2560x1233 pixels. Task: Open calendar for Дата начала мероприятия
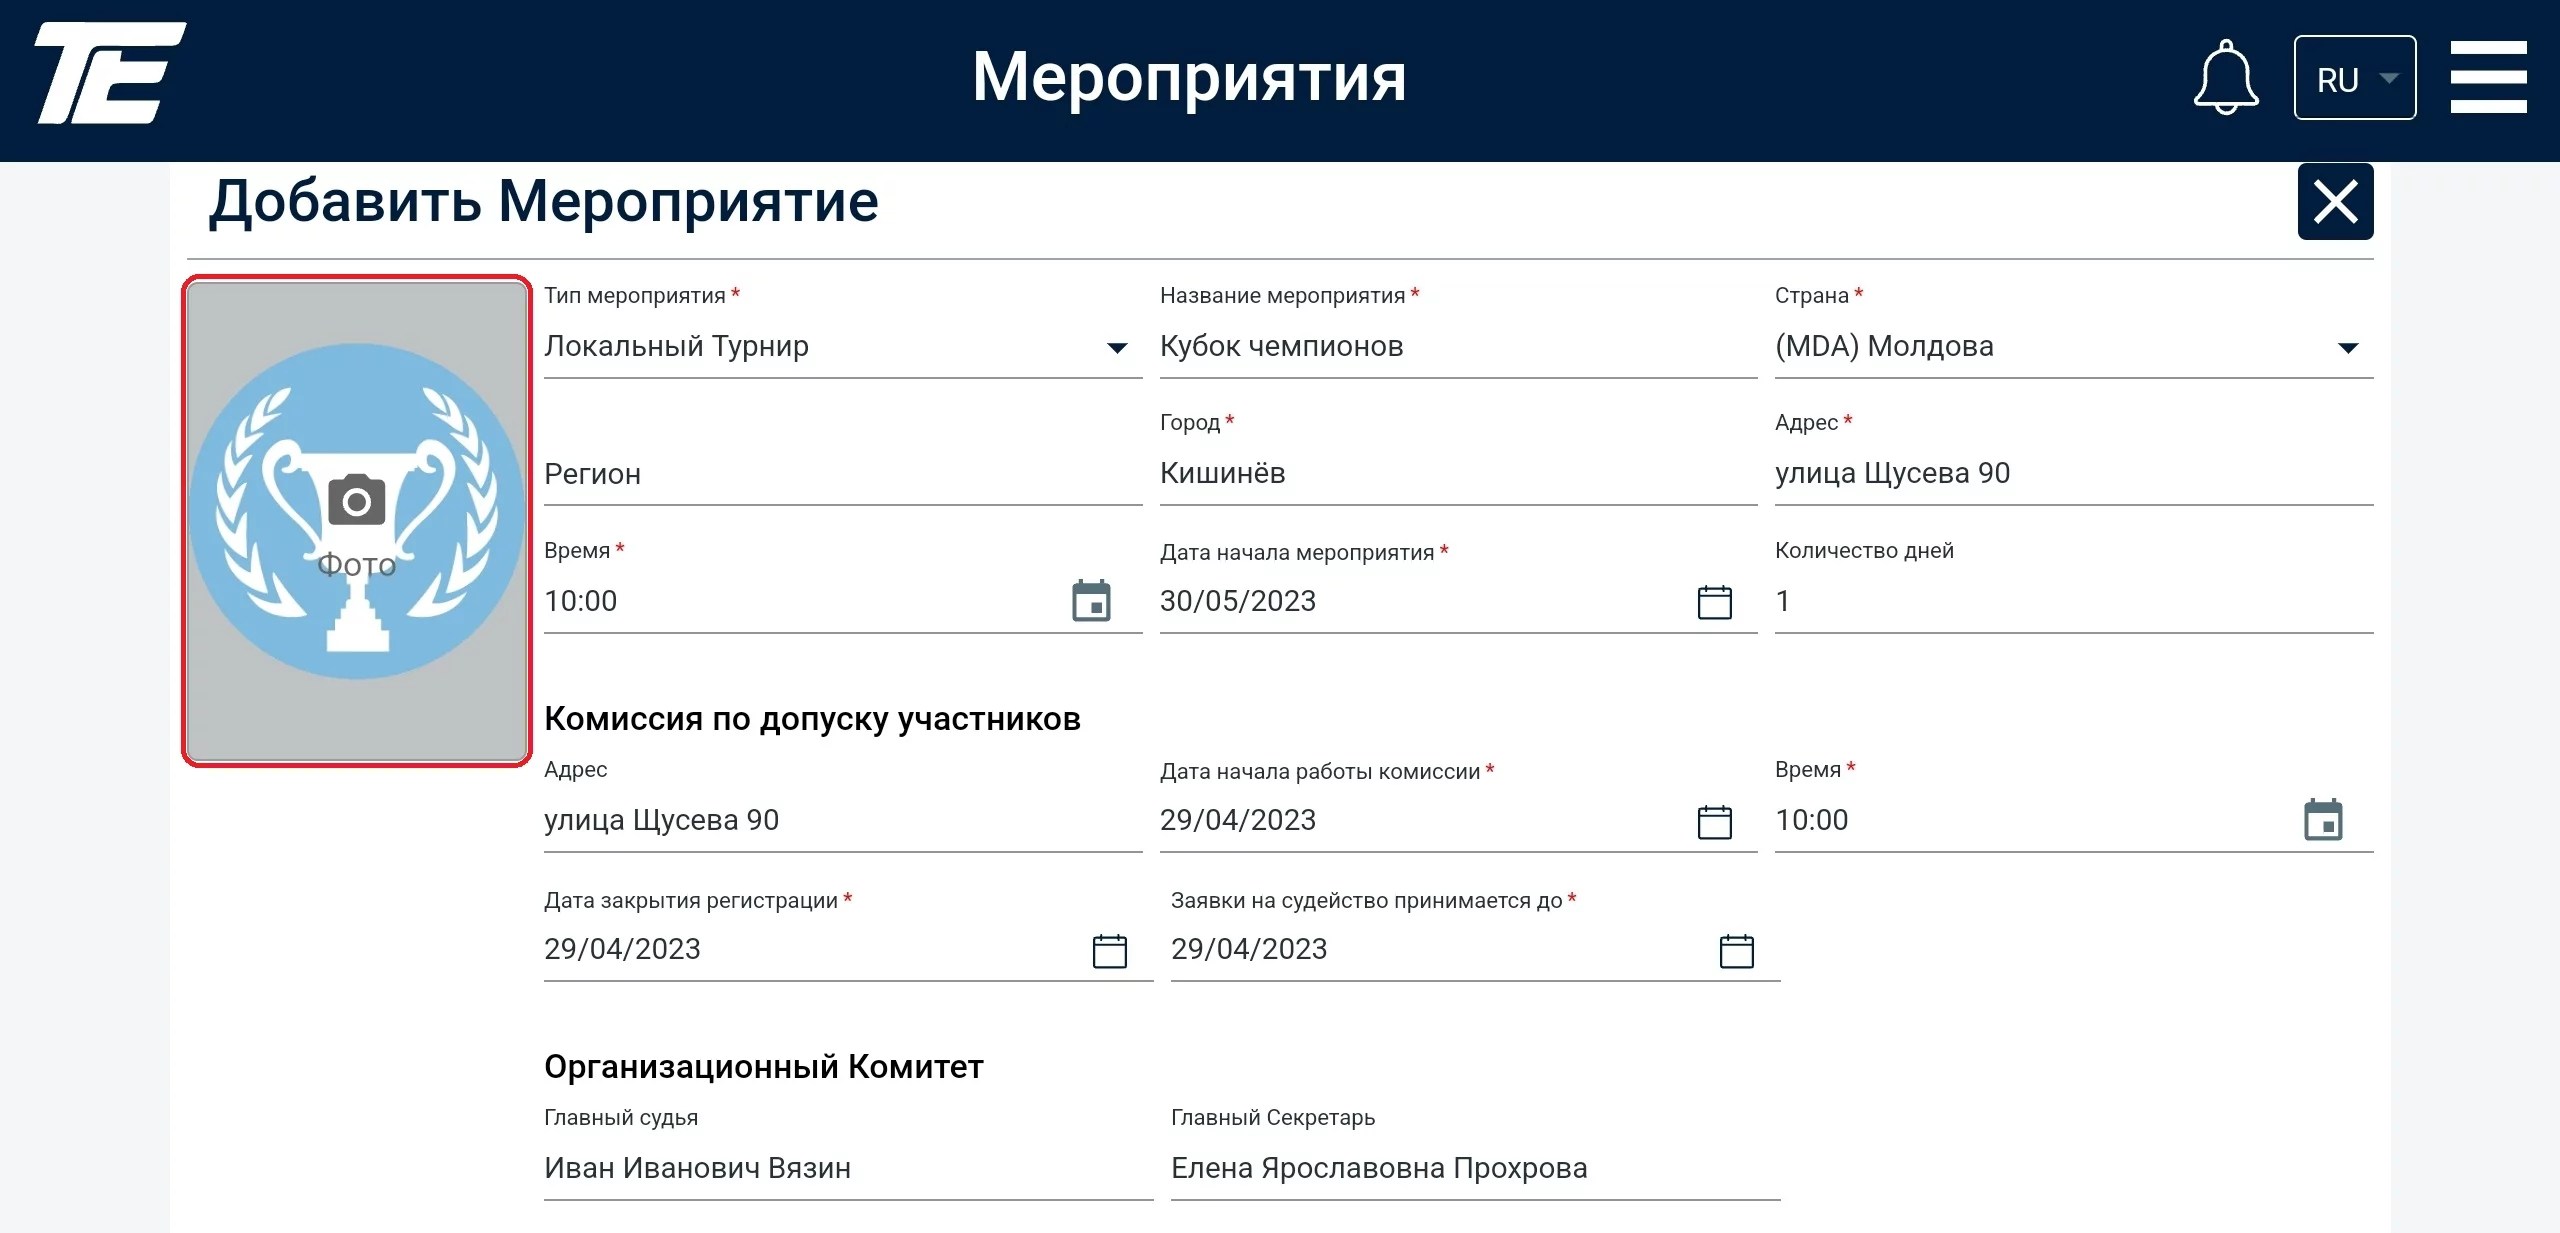[x=1715, y=602]
